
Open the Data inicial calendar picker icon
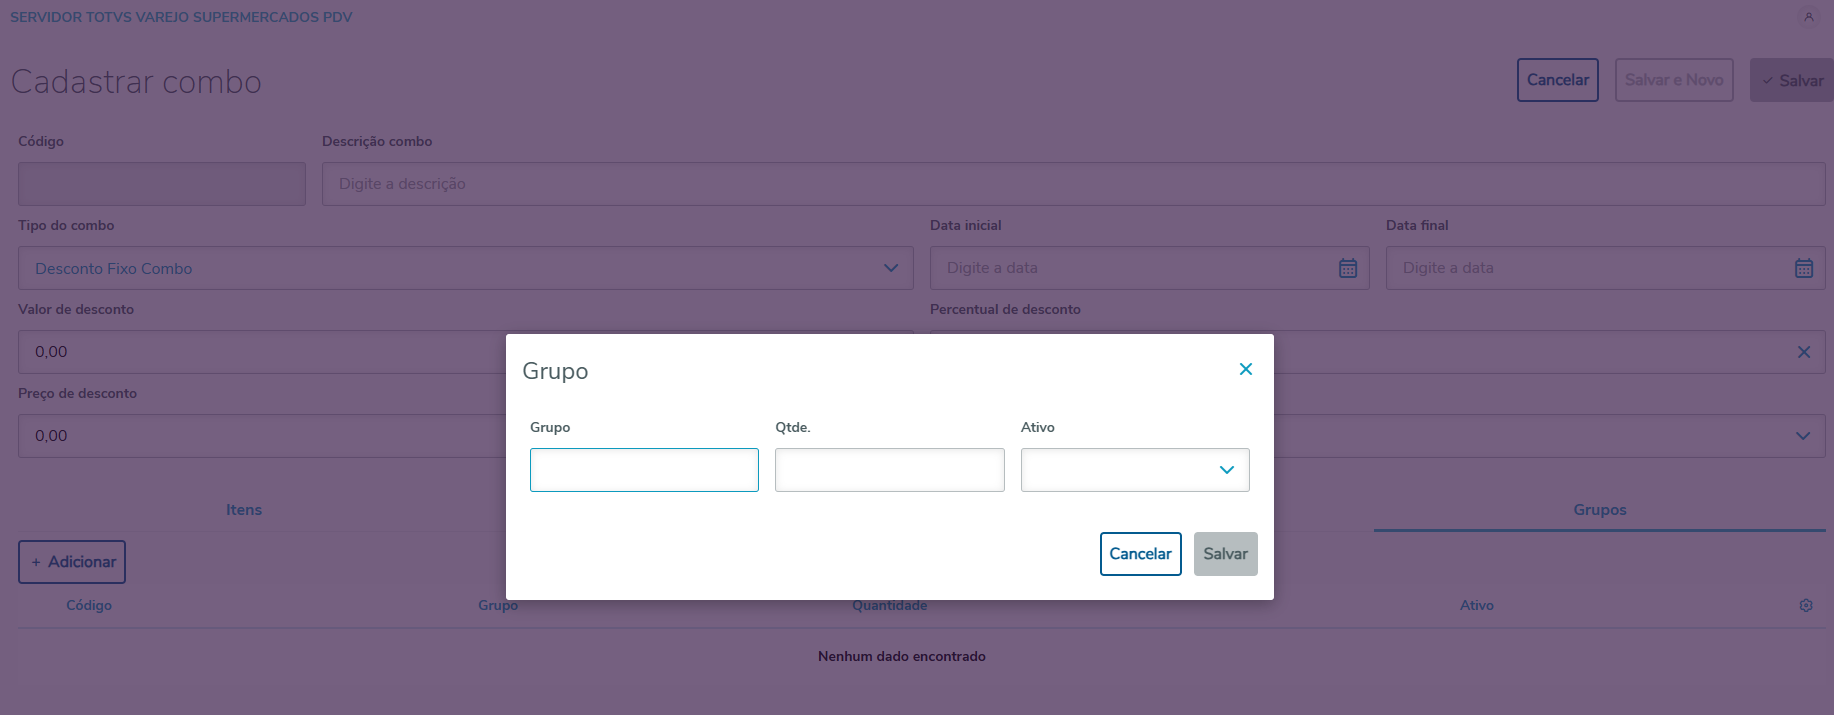pos(1348,268)
